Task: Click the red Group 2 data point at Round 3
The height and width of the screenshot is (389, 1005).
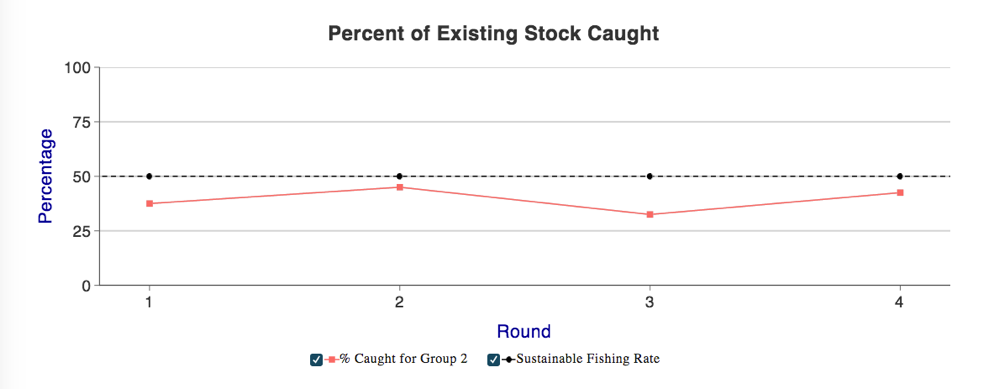Action: (x=650, y=214)
